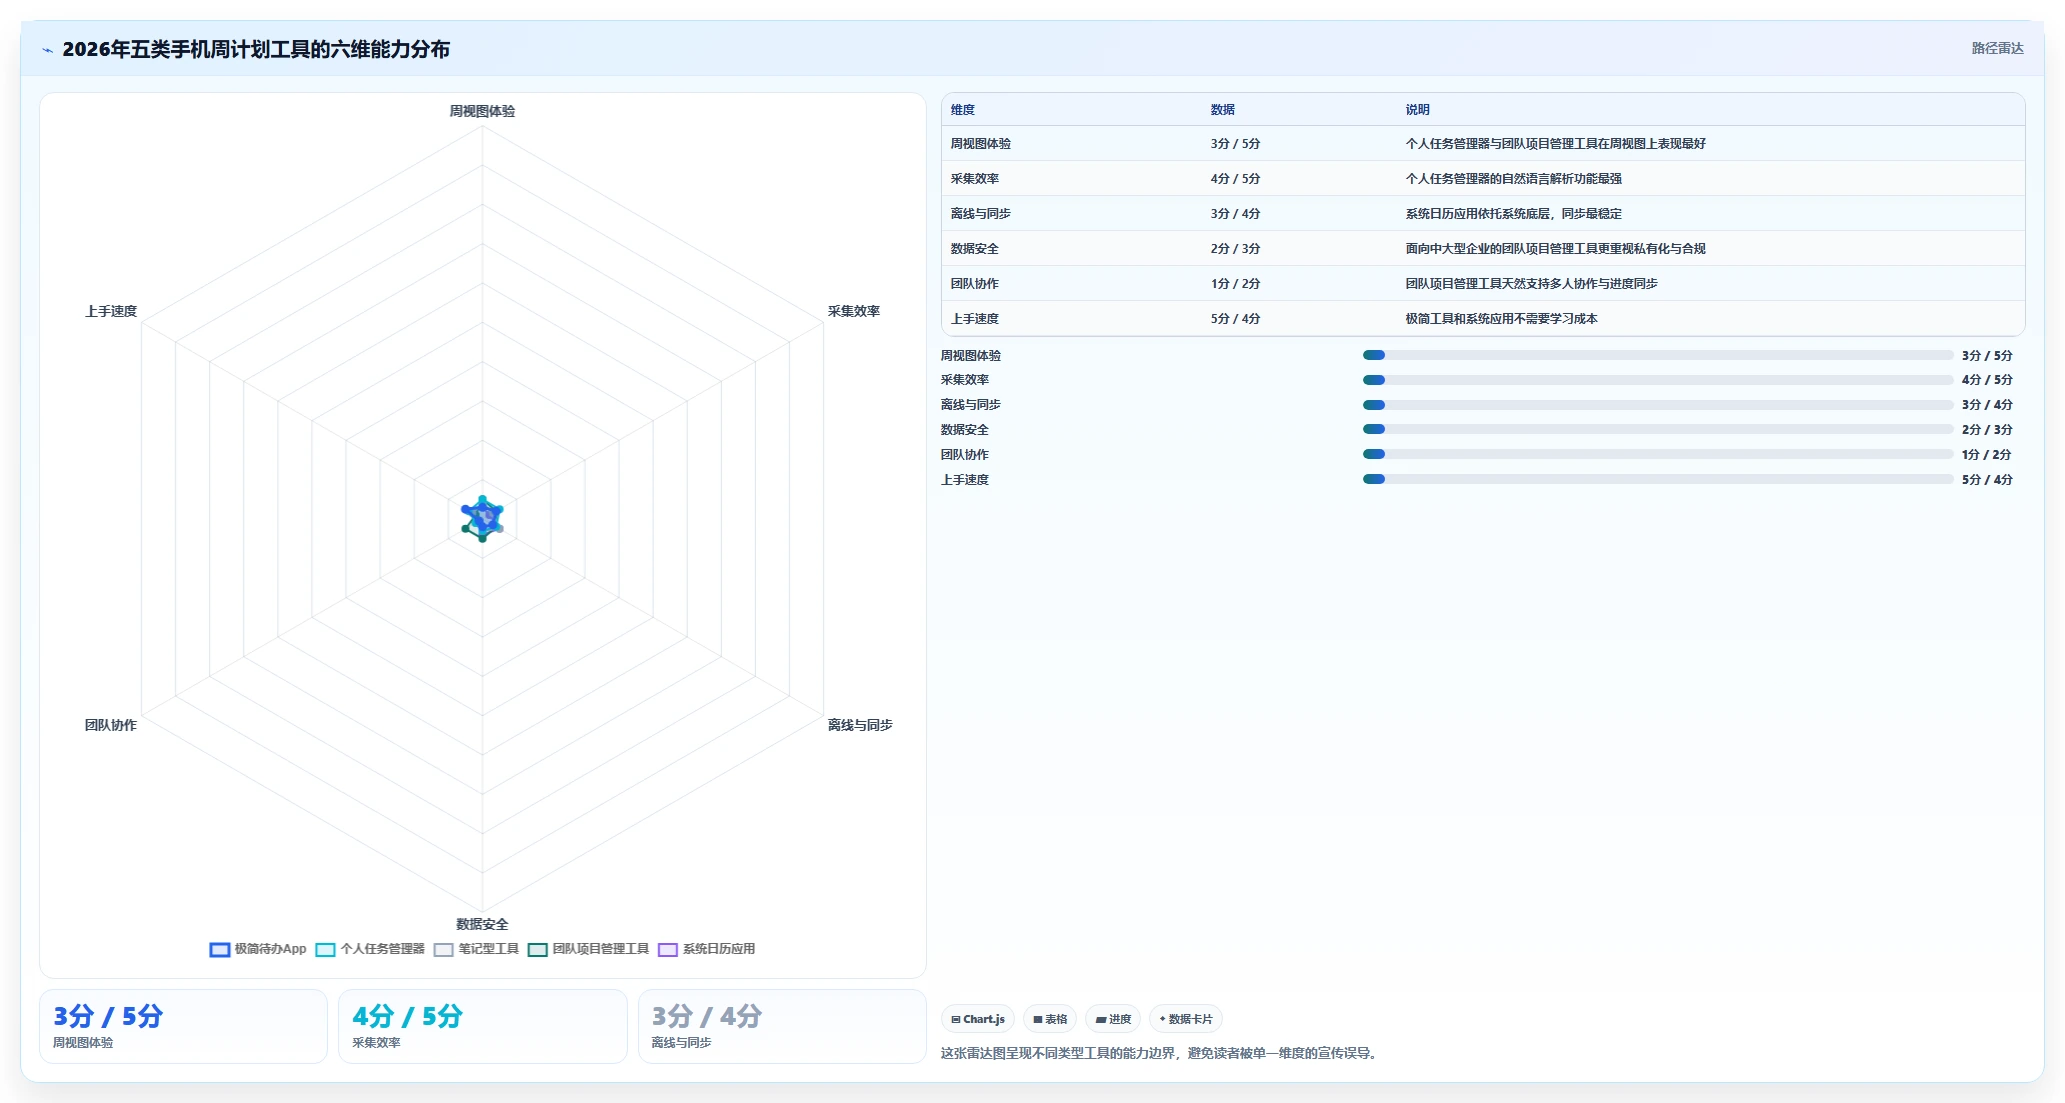Click the 离线与同步 progress bar
2065x1103 pixels.
coord(1658,405)
